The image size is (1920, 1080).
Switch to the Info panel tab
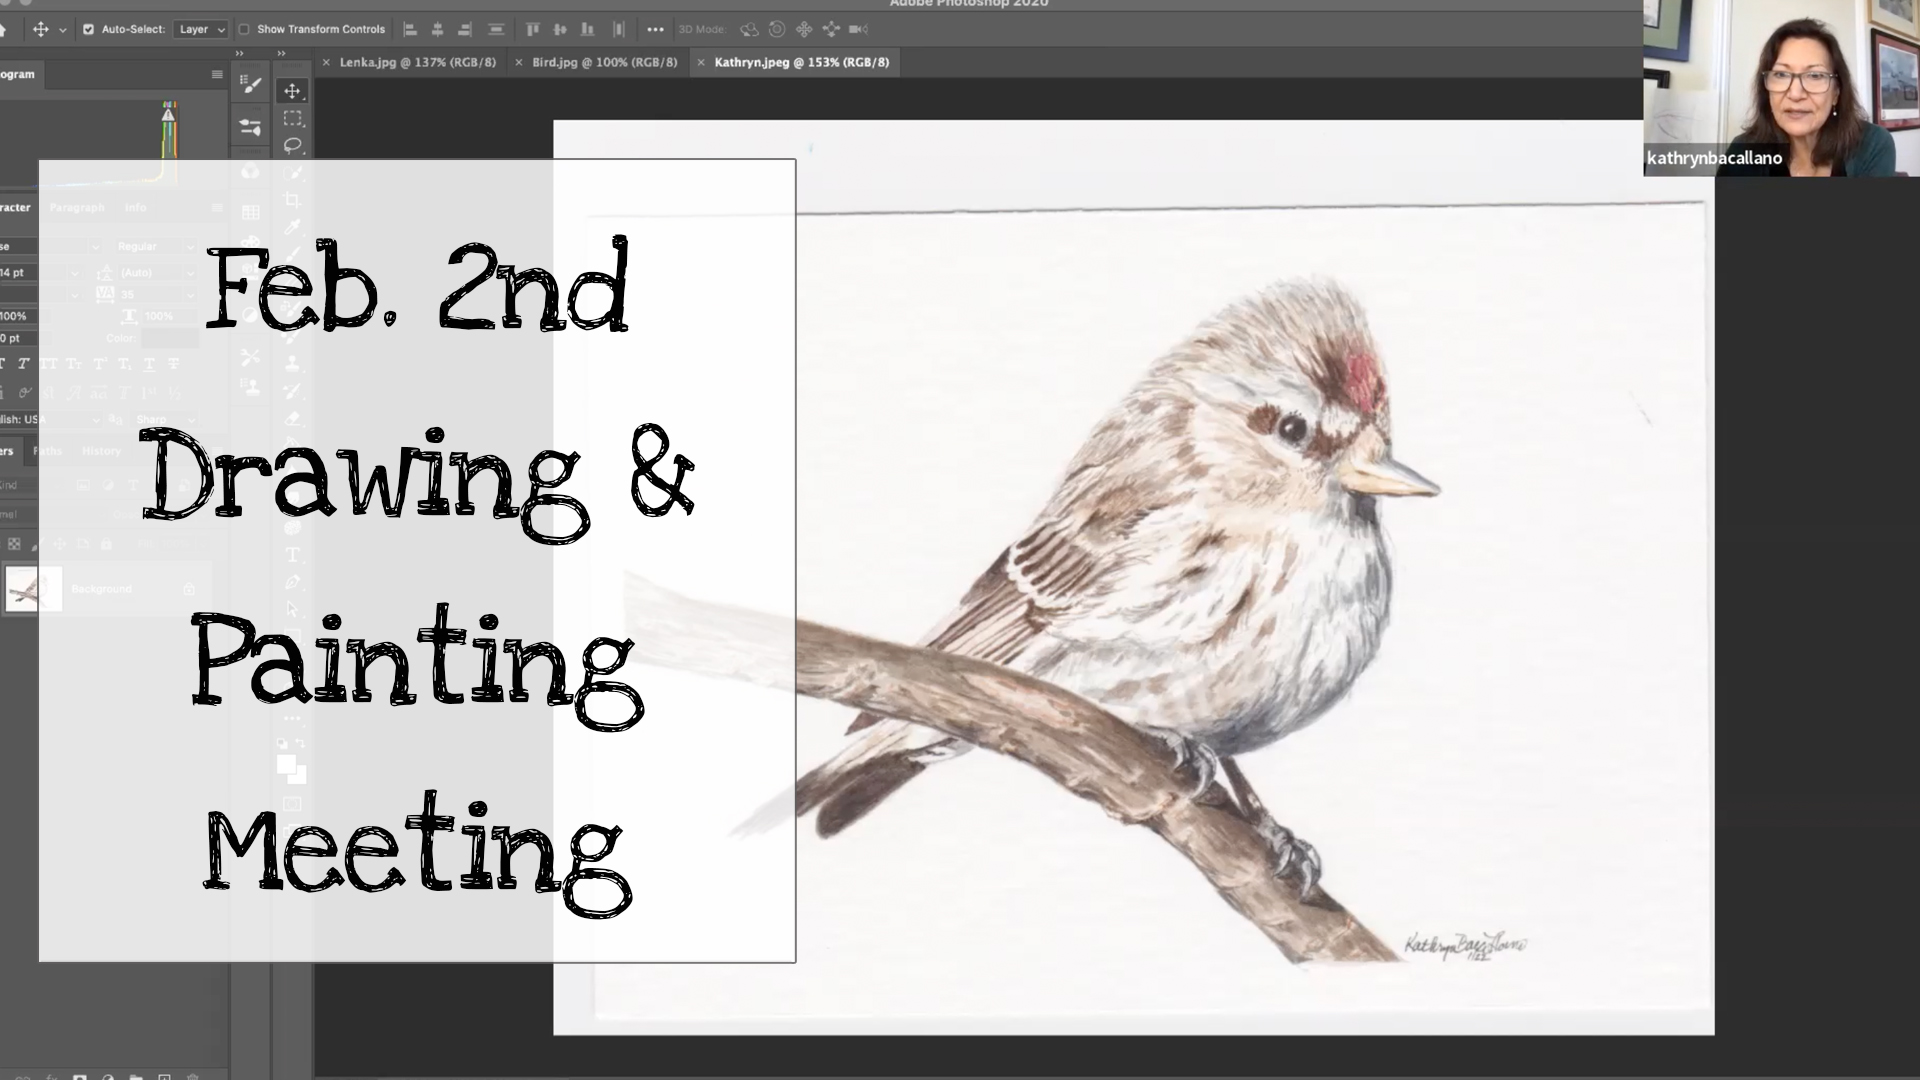(x=135, y=207)
